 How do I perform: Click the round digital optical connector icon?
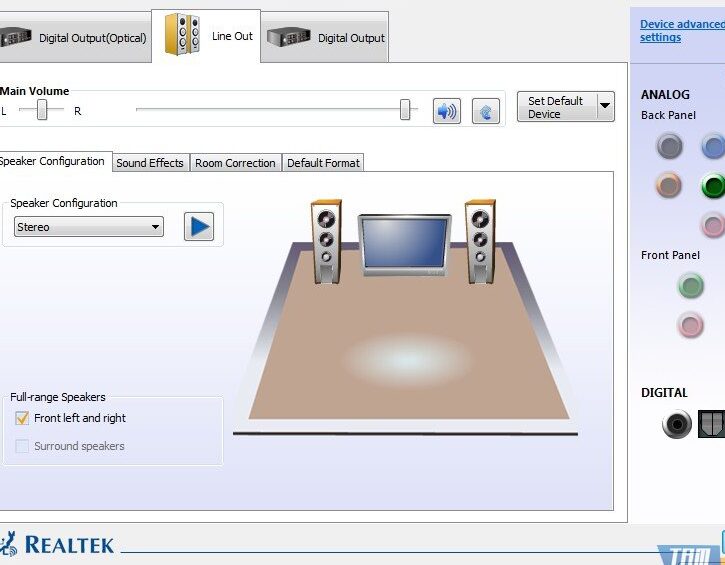point(677,425)
